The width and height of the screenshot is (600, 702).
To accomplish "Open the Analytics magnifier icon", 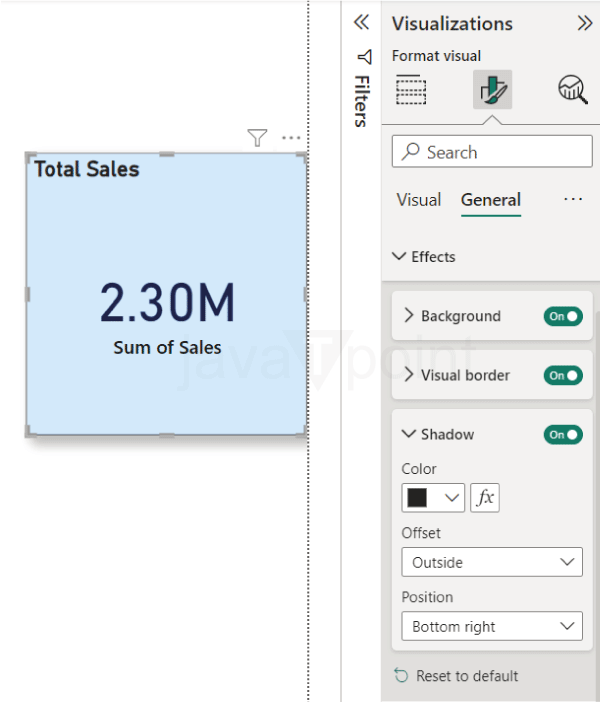I will coord(573,89).
